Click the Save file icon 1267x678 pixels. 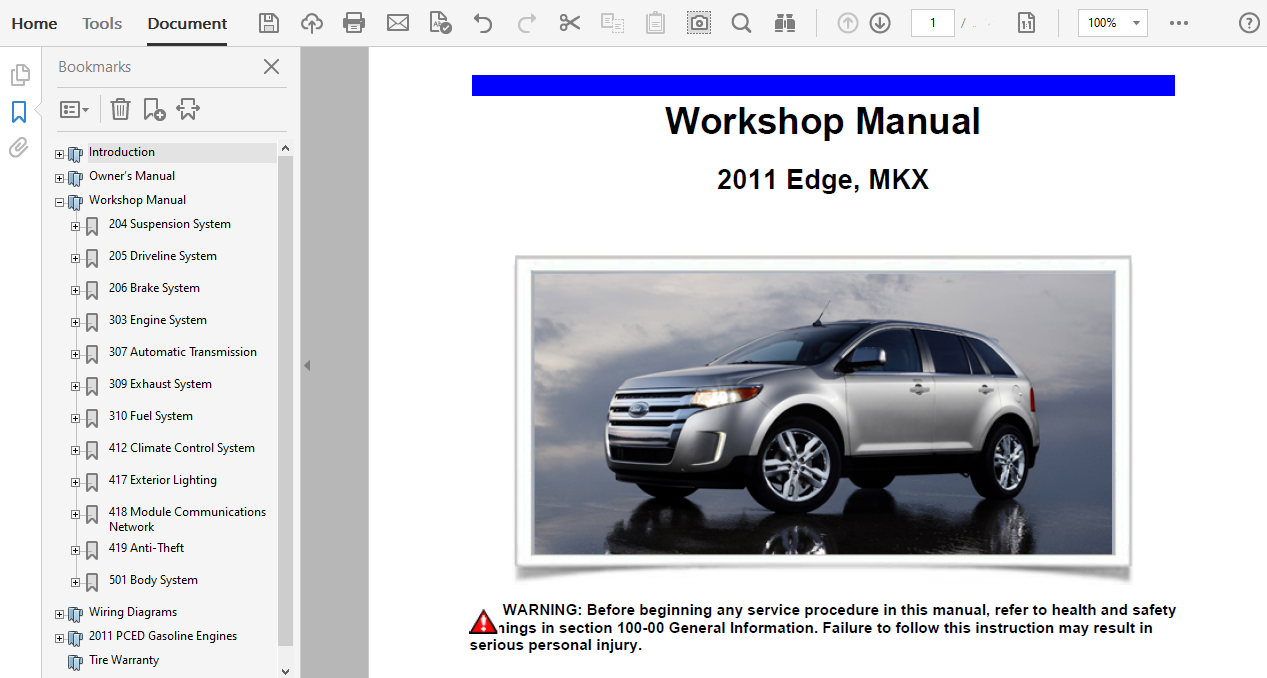(x=269, y=23)
